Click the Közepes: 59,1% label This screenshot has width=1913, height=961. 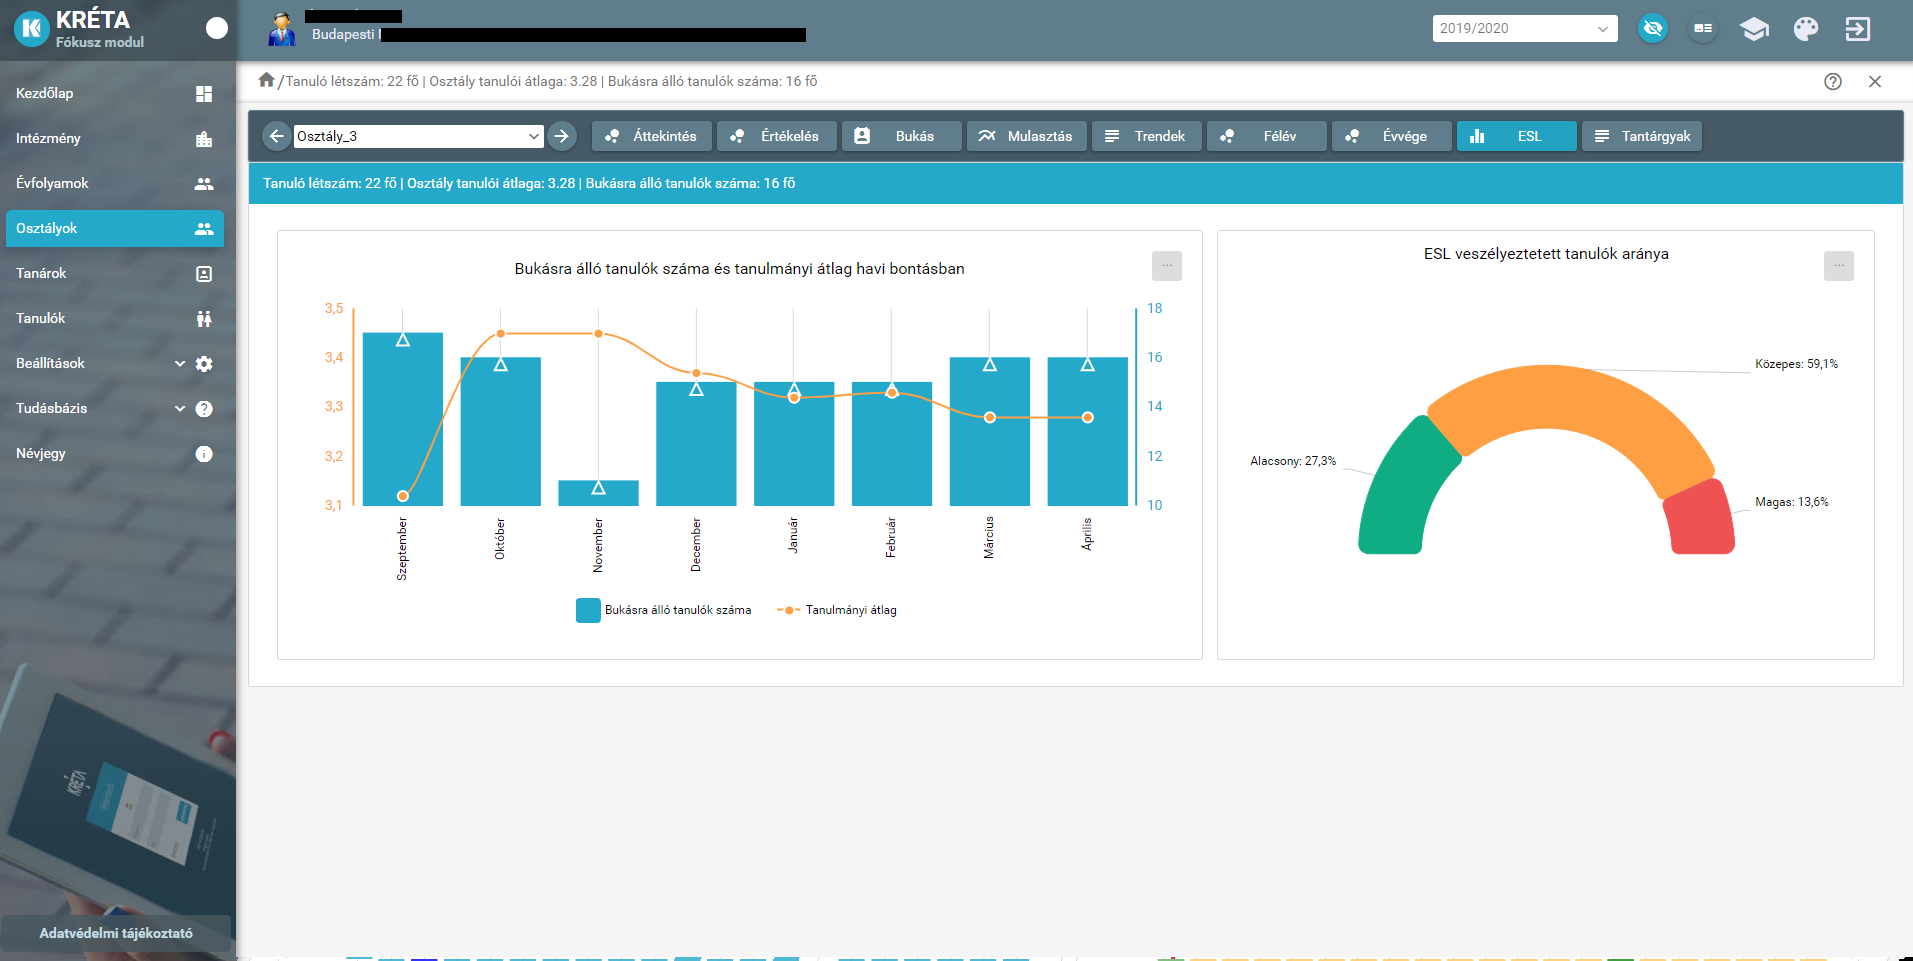point(1796,364)
